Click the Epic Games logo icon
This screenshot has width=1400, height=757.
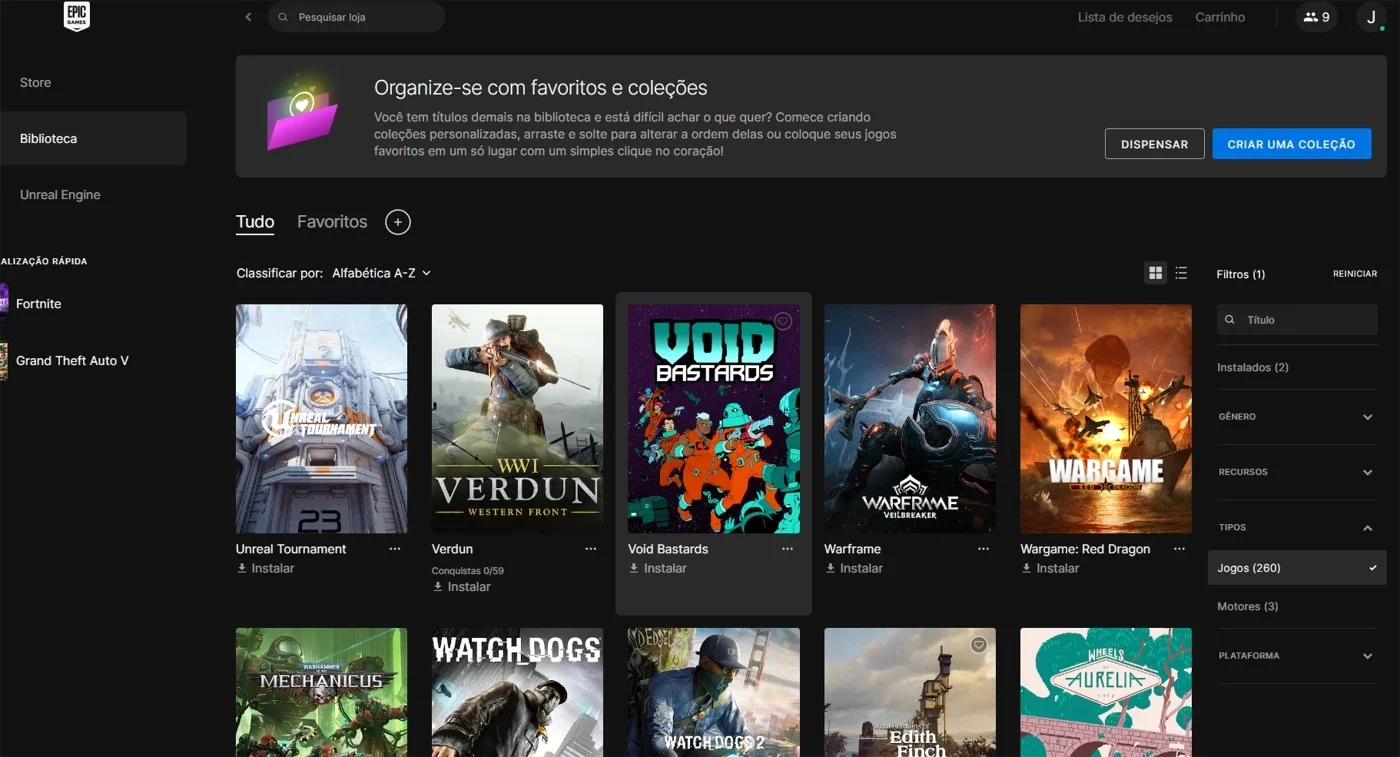tap(76, 17)
